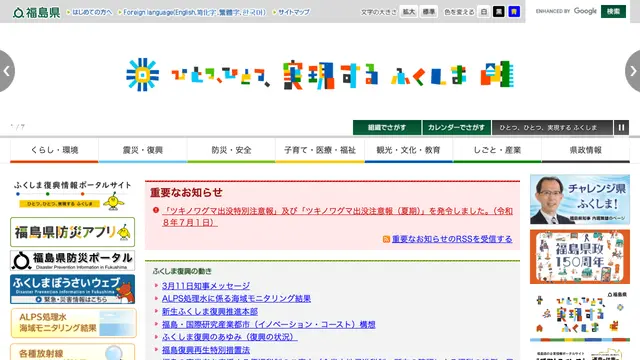Screen dimensions: 640x360
Task: Open right-column ひとつ、ひとつ、実現するふくしま banner
Action: (x=580, y=316)
